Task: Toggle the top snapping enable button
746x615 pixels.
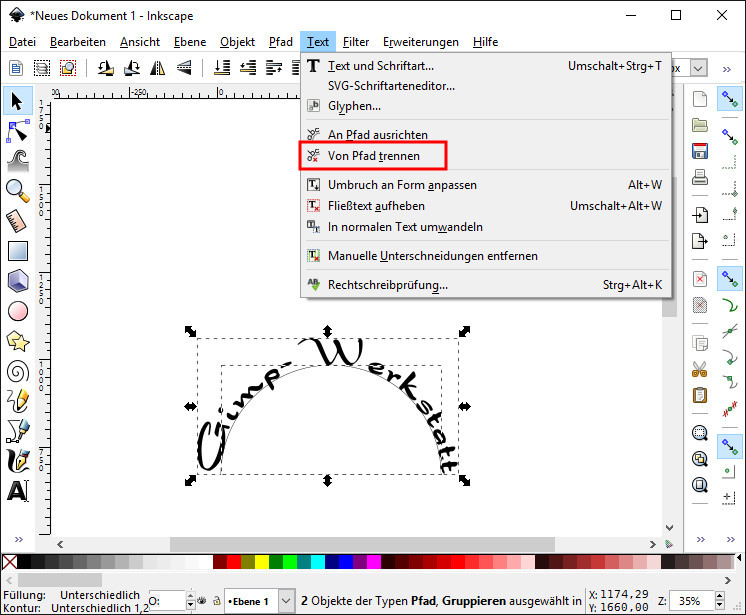Action: coord(729,99)
